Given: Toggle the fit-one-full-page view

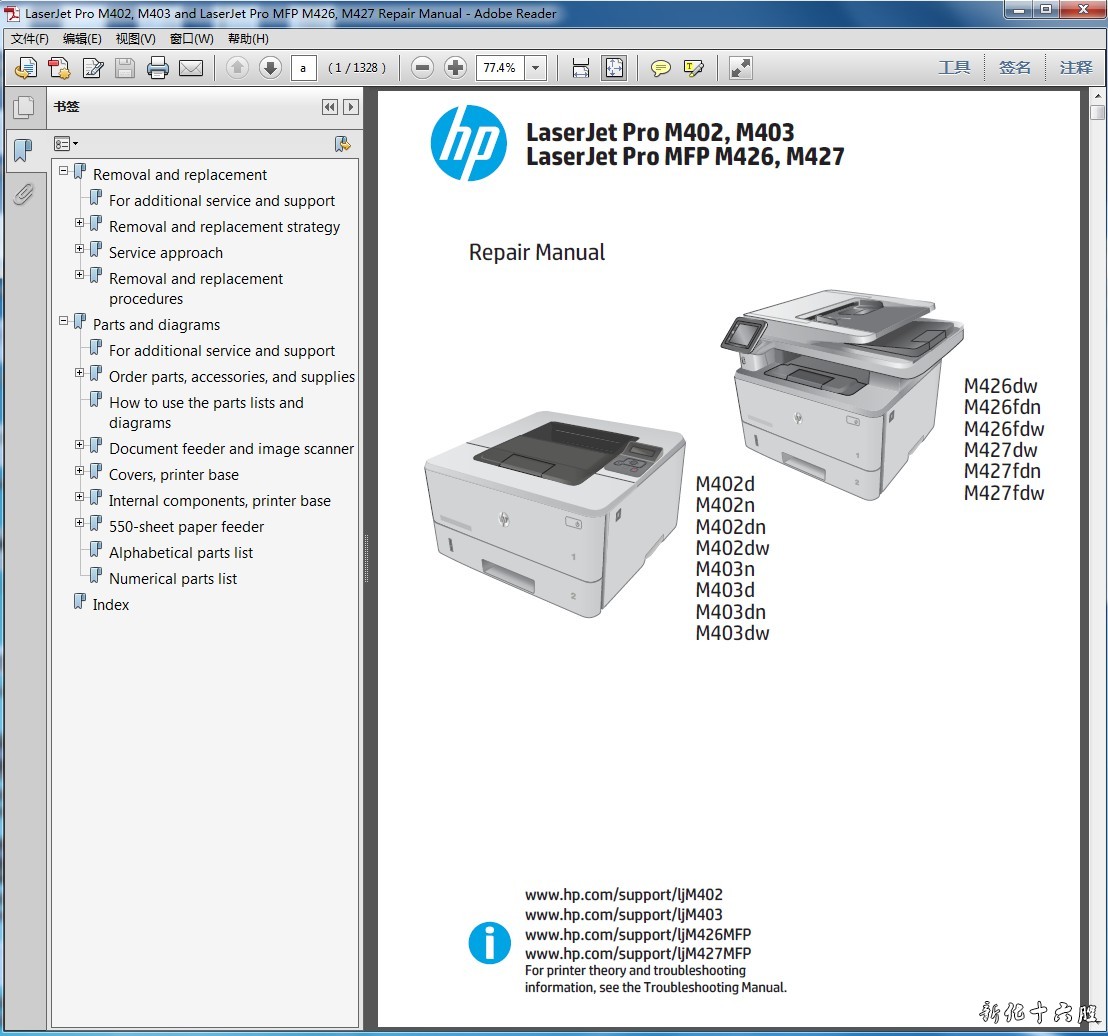Looking at the screenshot, I should pos(614,68).
